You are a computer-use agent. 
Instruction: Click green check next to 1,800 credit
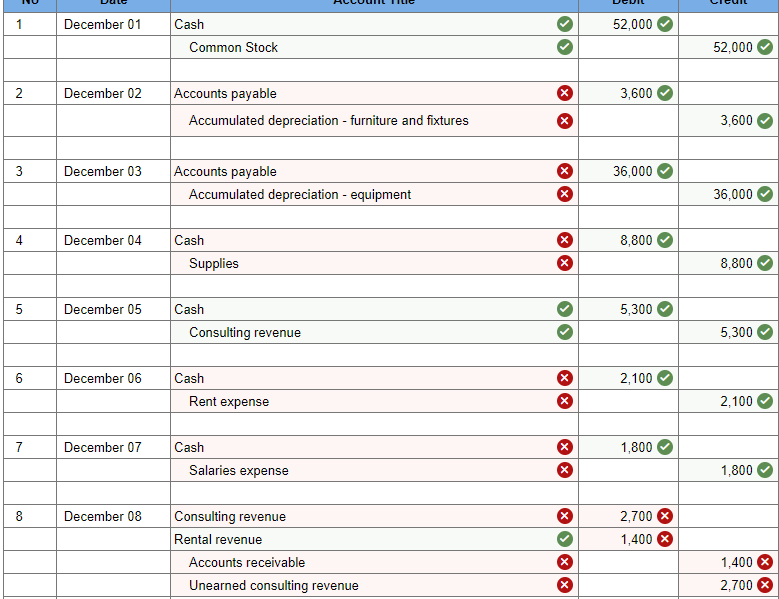coord(765,470)
